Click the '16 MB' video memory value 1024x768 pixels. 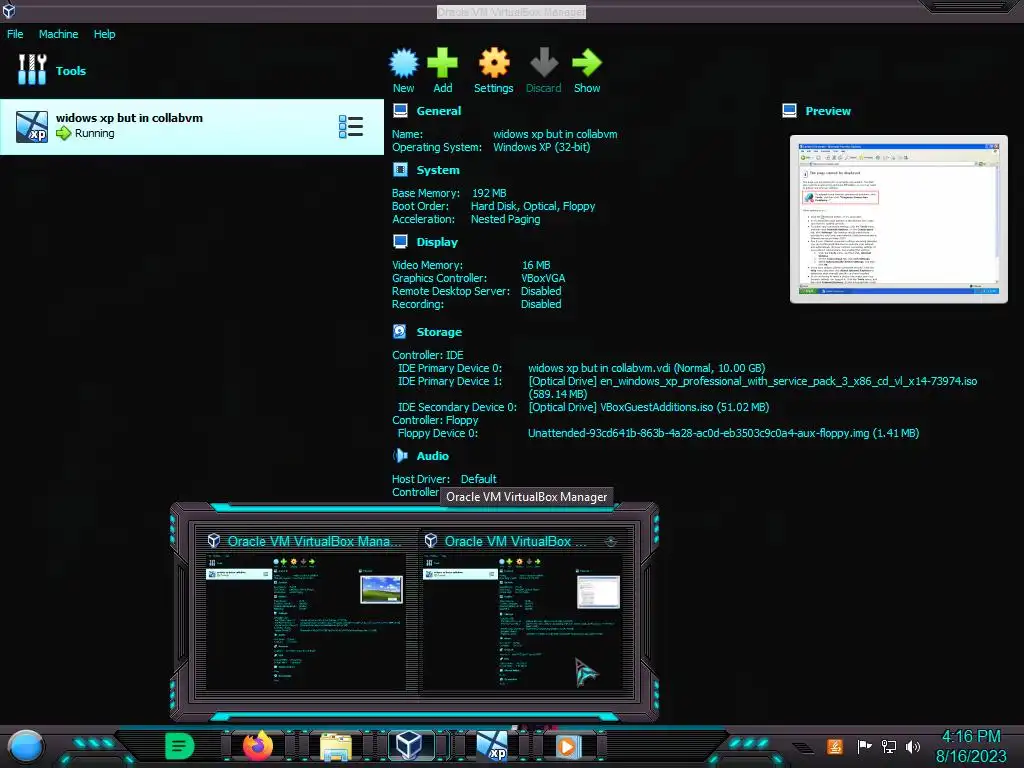pyautogui.click(x=536, y=265)
